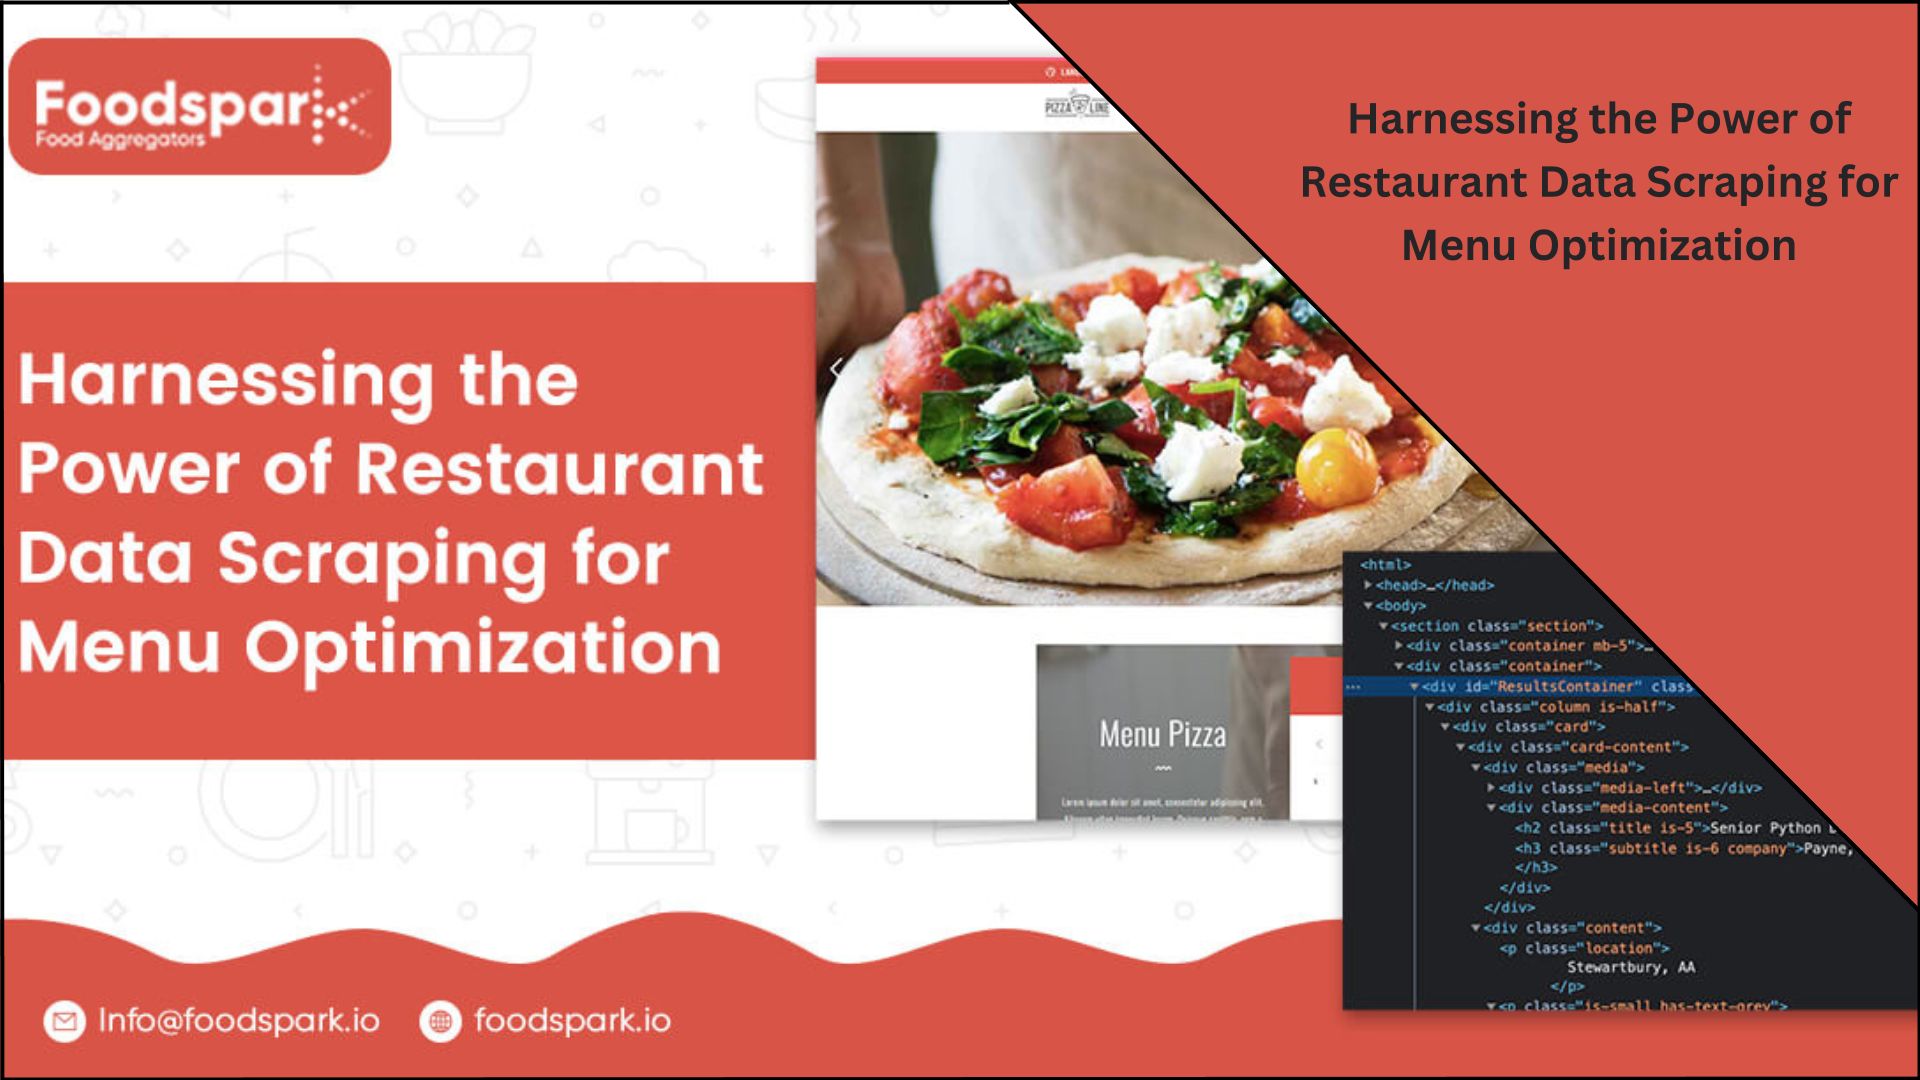Screen dimensions: 1920x1080
Task: Click the envelope email icon
Action: [64, 1021]
